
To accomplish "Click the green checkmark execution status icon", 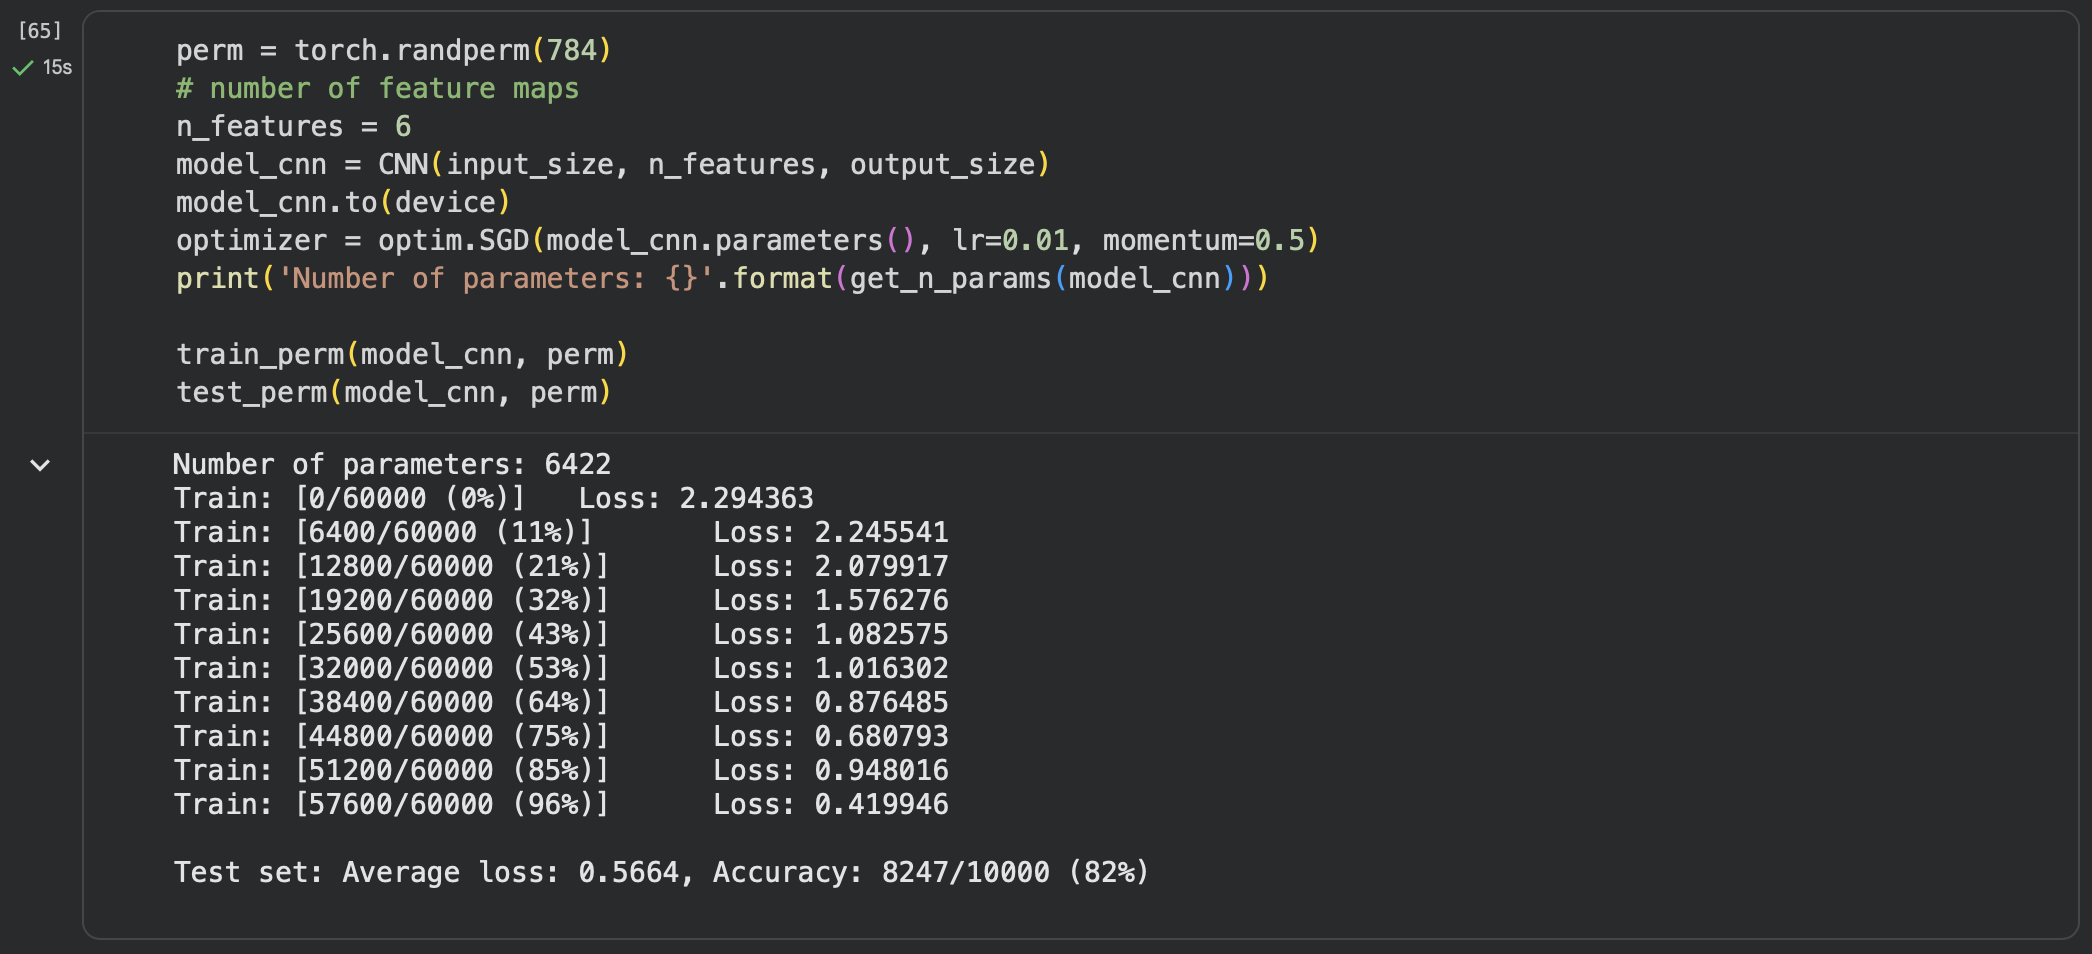I will point(22,68).
